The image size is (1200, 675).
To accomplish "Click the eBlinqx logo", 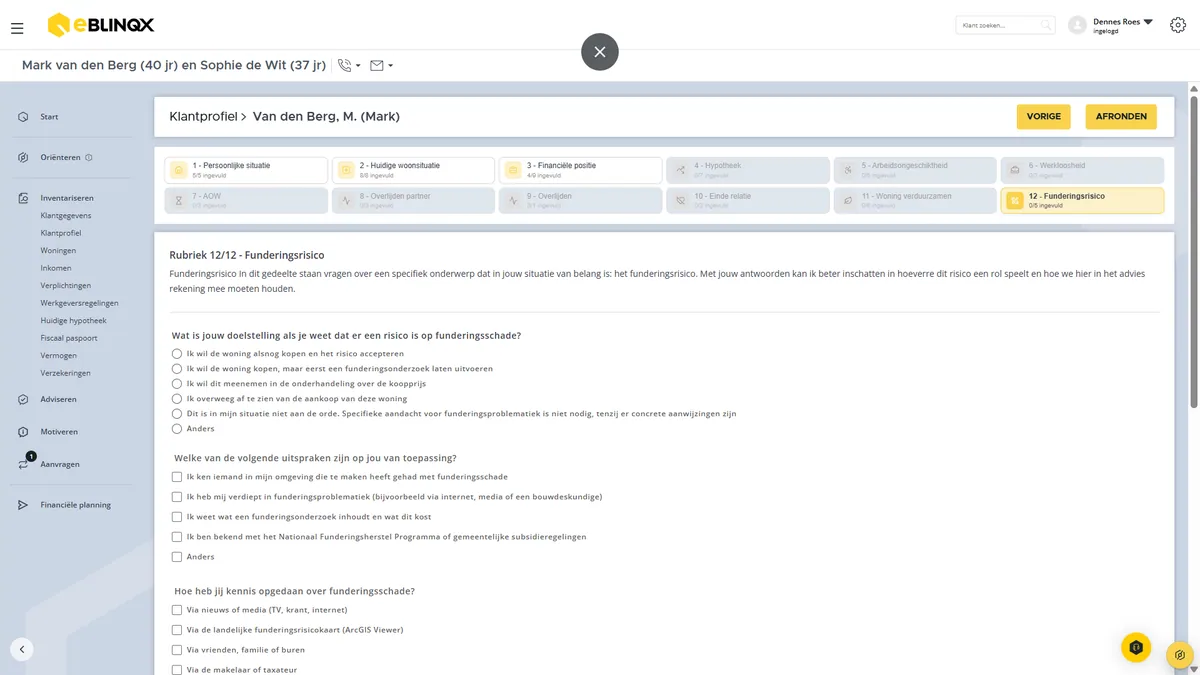I will click(100, 25).
